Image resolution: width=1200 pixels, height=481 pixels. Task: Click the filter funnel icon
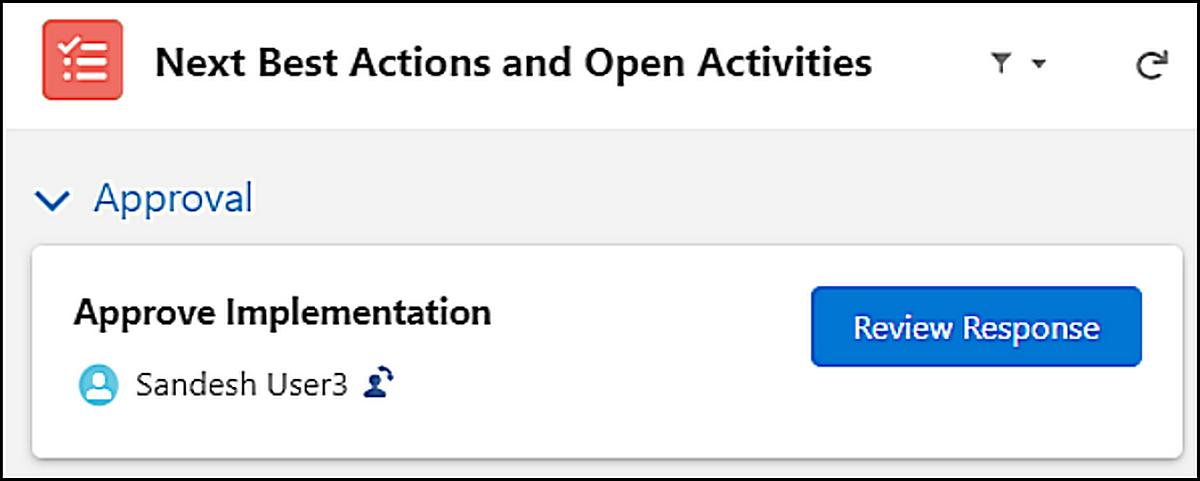click(1000, 64)
